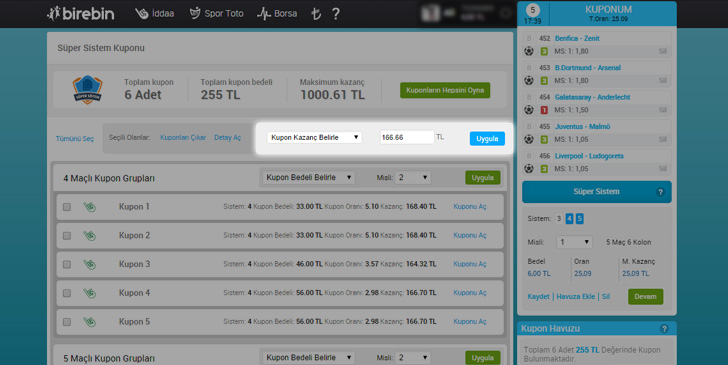
Task: Click the soccer ball icon for Benfica - Zenit
Action: 529,51
